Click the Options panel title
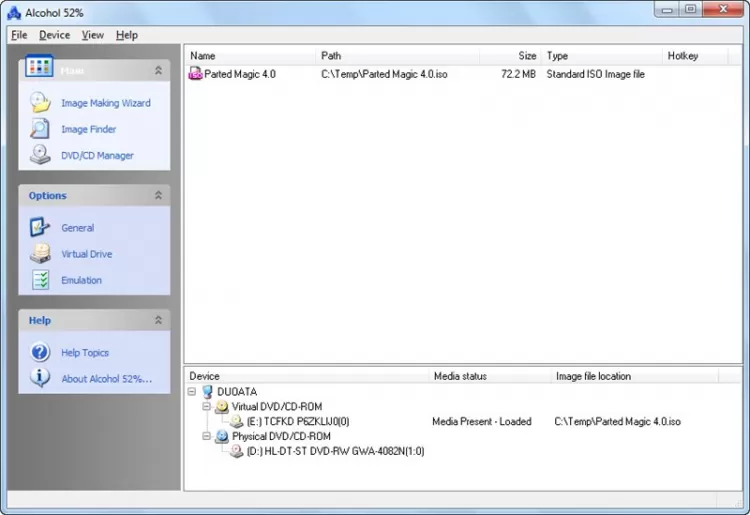Viewport: 750px width, 515px height. tap(47, 196)
